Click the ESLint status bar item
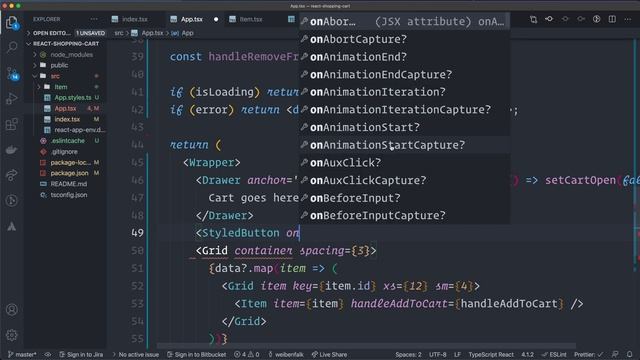Screen dimensions: 640x360 pos(554,354)
